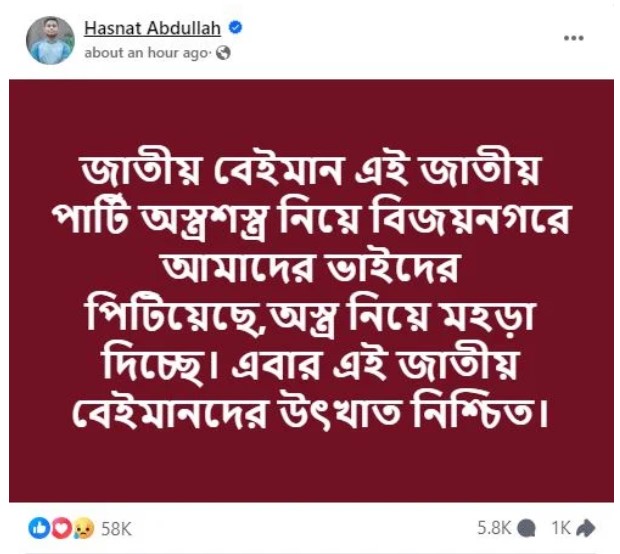The height and width of the screenshot is (554, 620).
Task: View the 58K reactions count list
Action: click(116, 529)
